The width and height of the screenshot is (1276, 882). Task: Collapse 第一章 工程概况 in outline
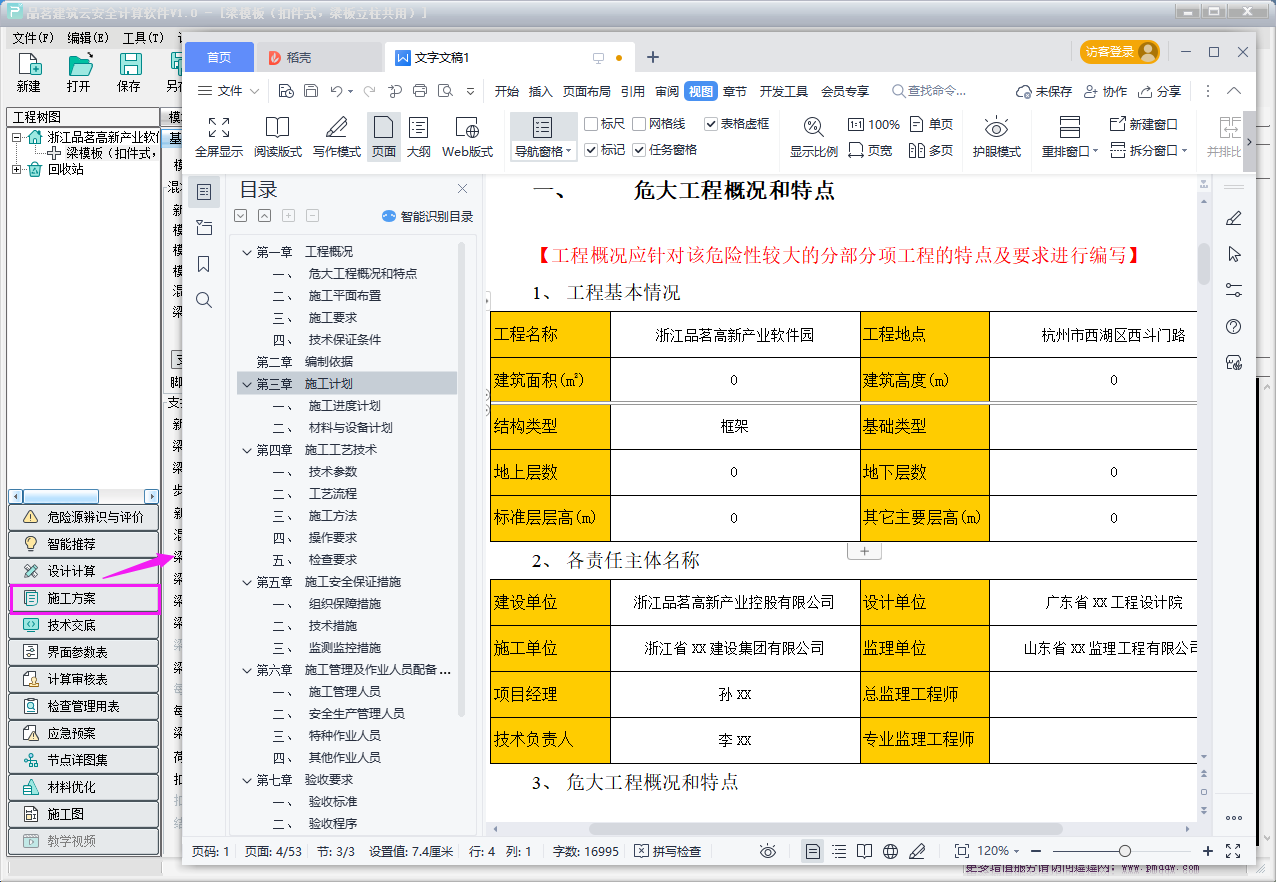pos(247,252)
